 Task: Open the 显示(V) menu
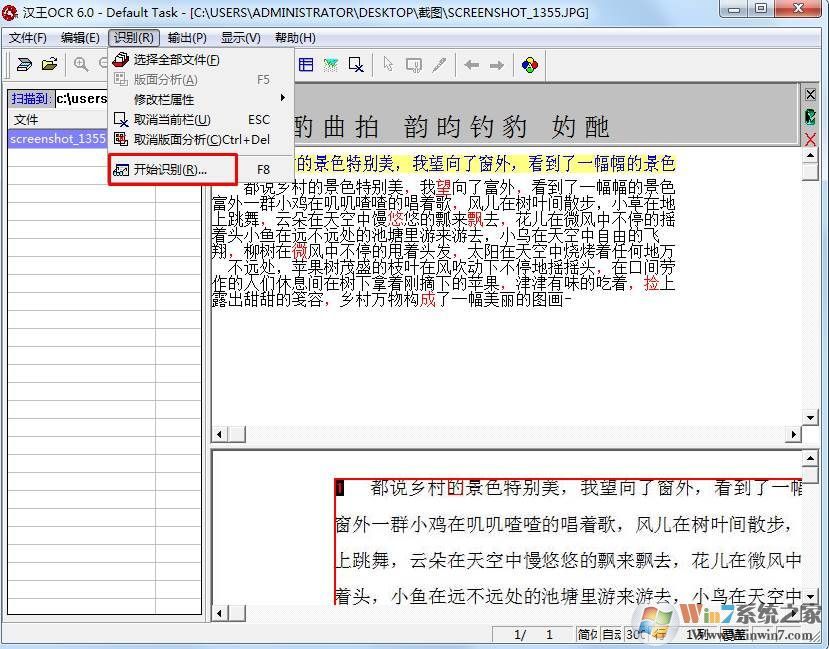[240, 38]
